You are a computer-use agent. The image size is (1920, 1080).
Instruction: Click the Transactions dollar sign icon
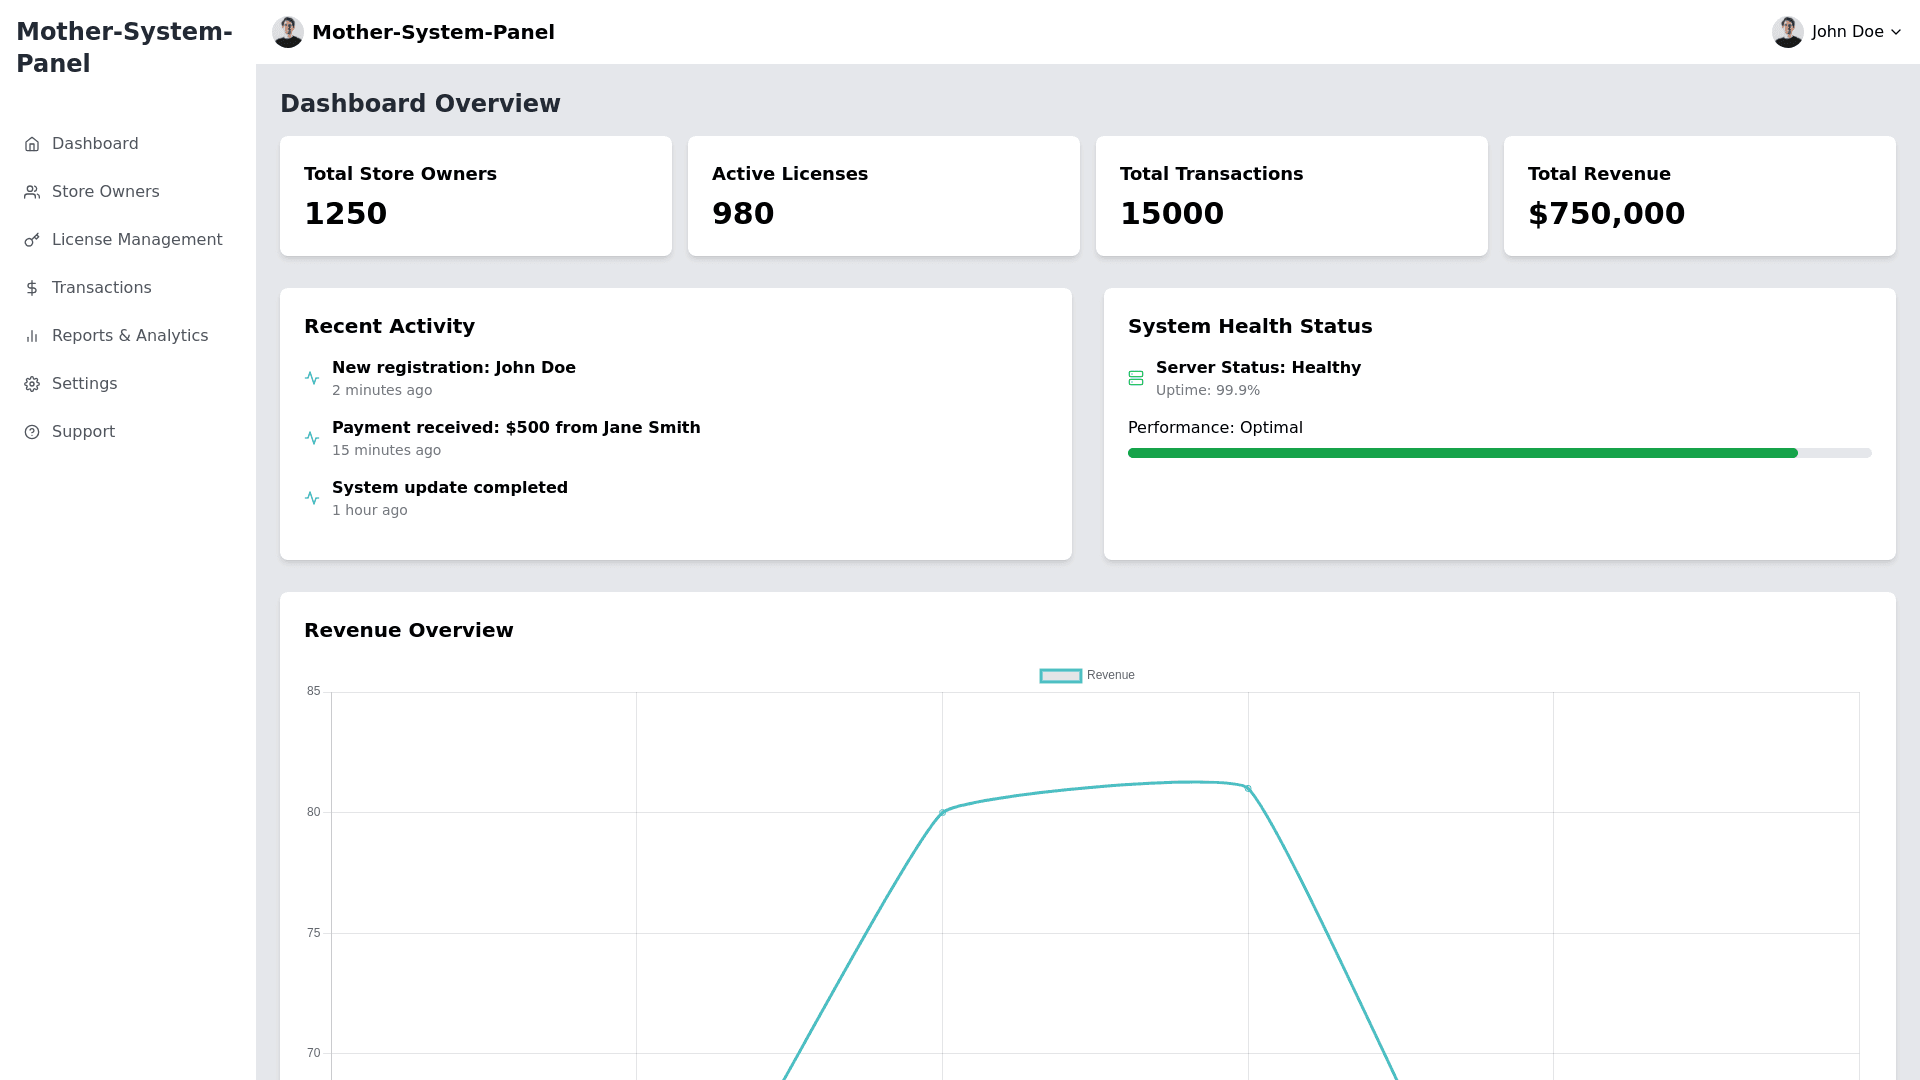32,288
